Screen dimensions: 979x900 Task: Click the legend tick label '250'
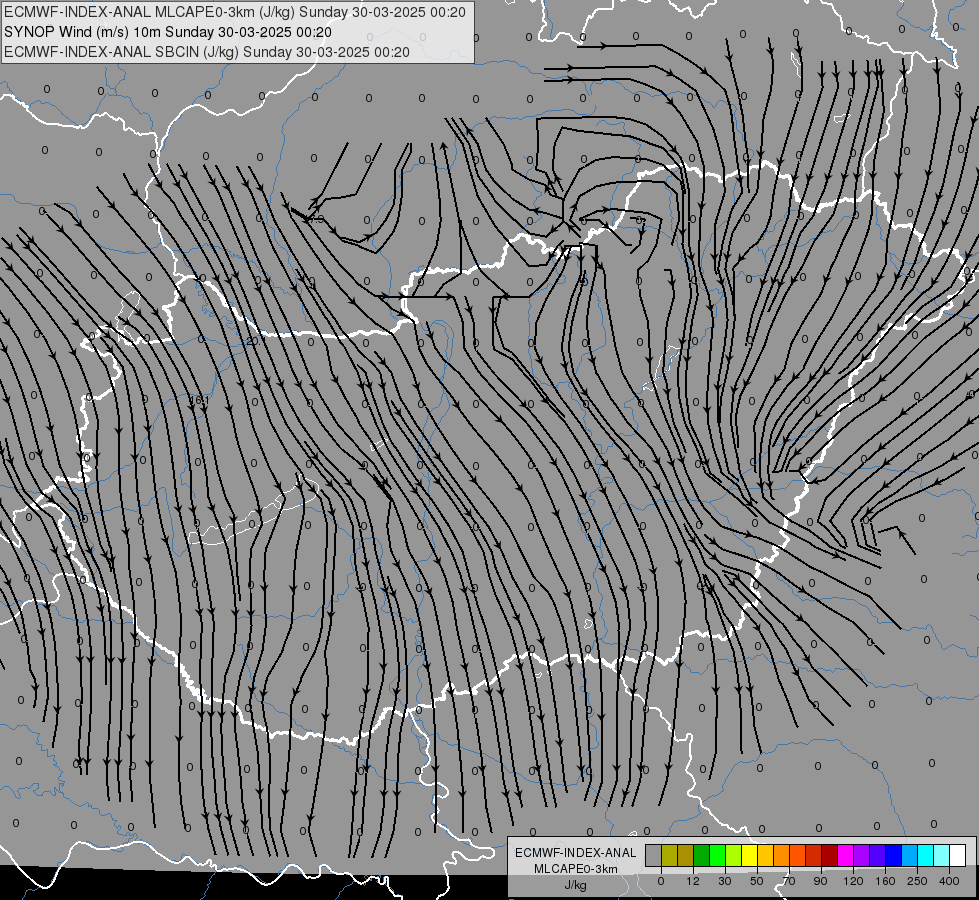click(x=917, y=881)
